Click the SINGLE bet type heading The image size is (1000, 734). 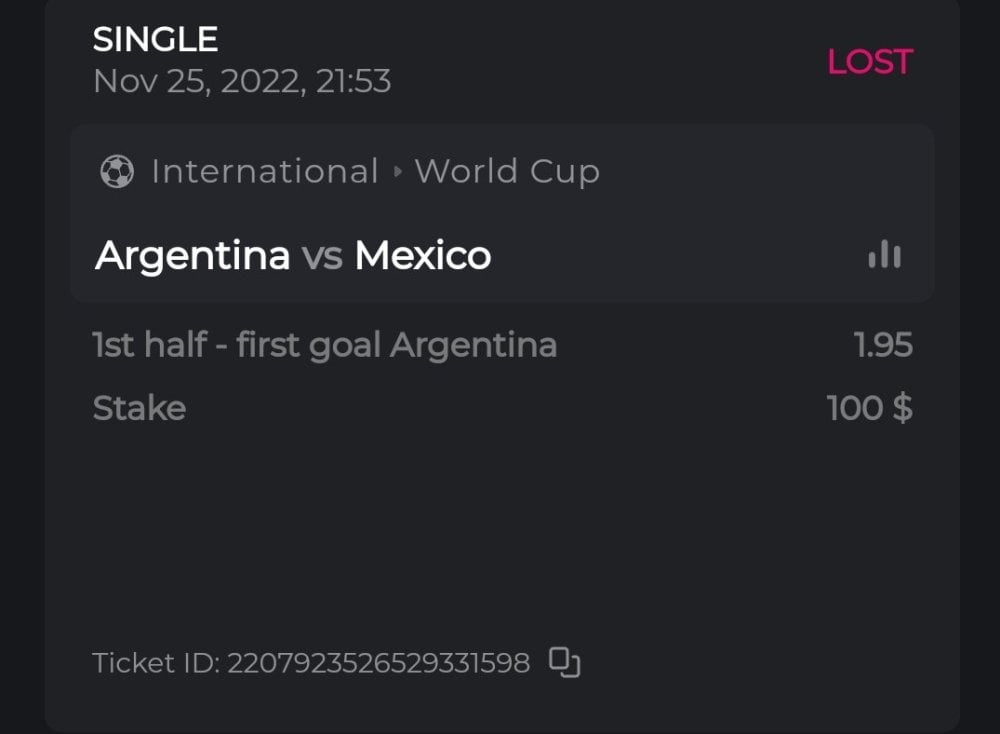click(155, 40)
